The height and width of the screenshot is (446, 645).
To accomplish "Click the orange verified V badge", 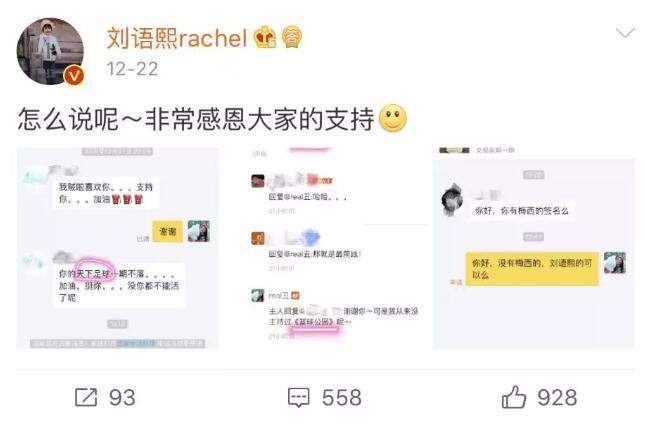I will 74,75.
